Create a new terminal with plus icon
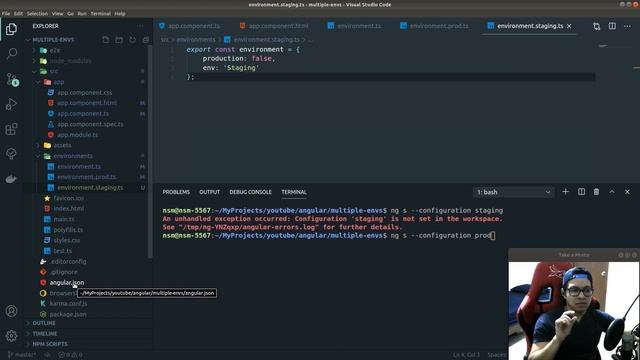The width and height of the screenshot is (640, 360). pyautogui.click(x=565, y=192)
